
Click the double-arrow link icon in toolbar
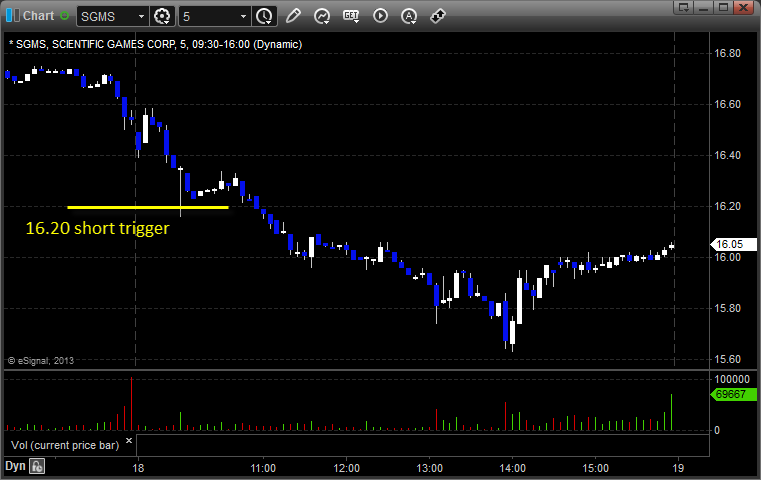click(438, 16)
